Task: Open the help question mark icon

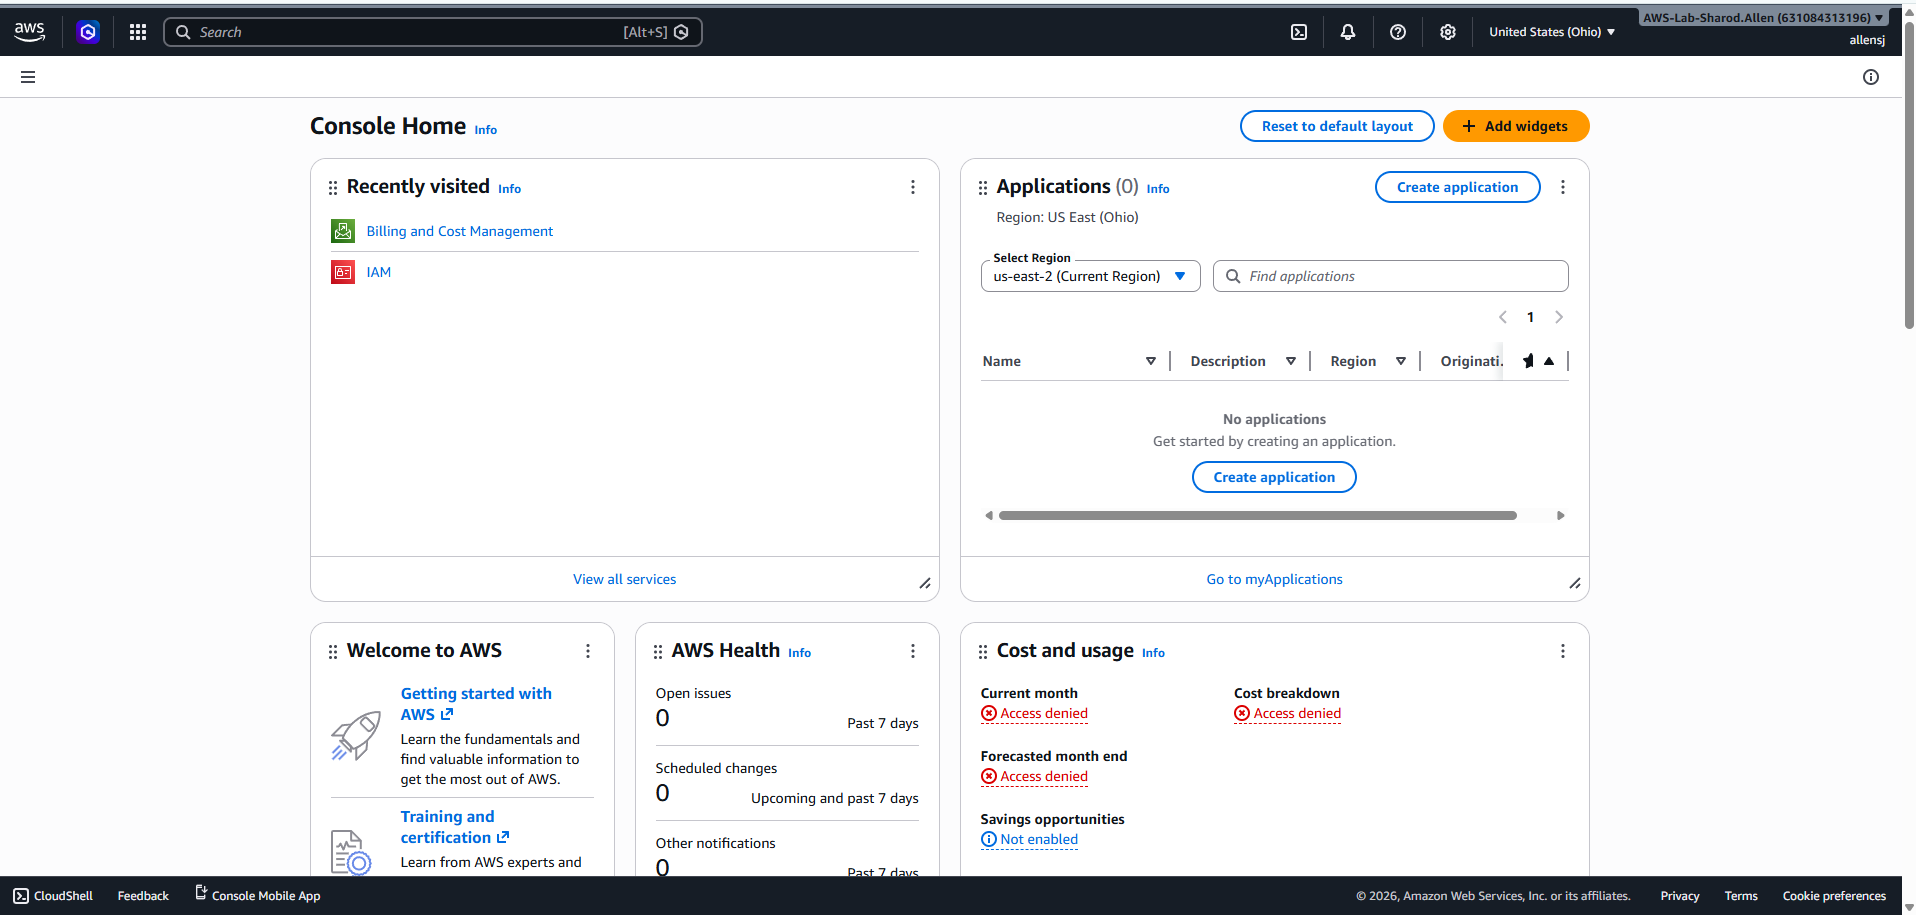Action: tap(1398, 32)
